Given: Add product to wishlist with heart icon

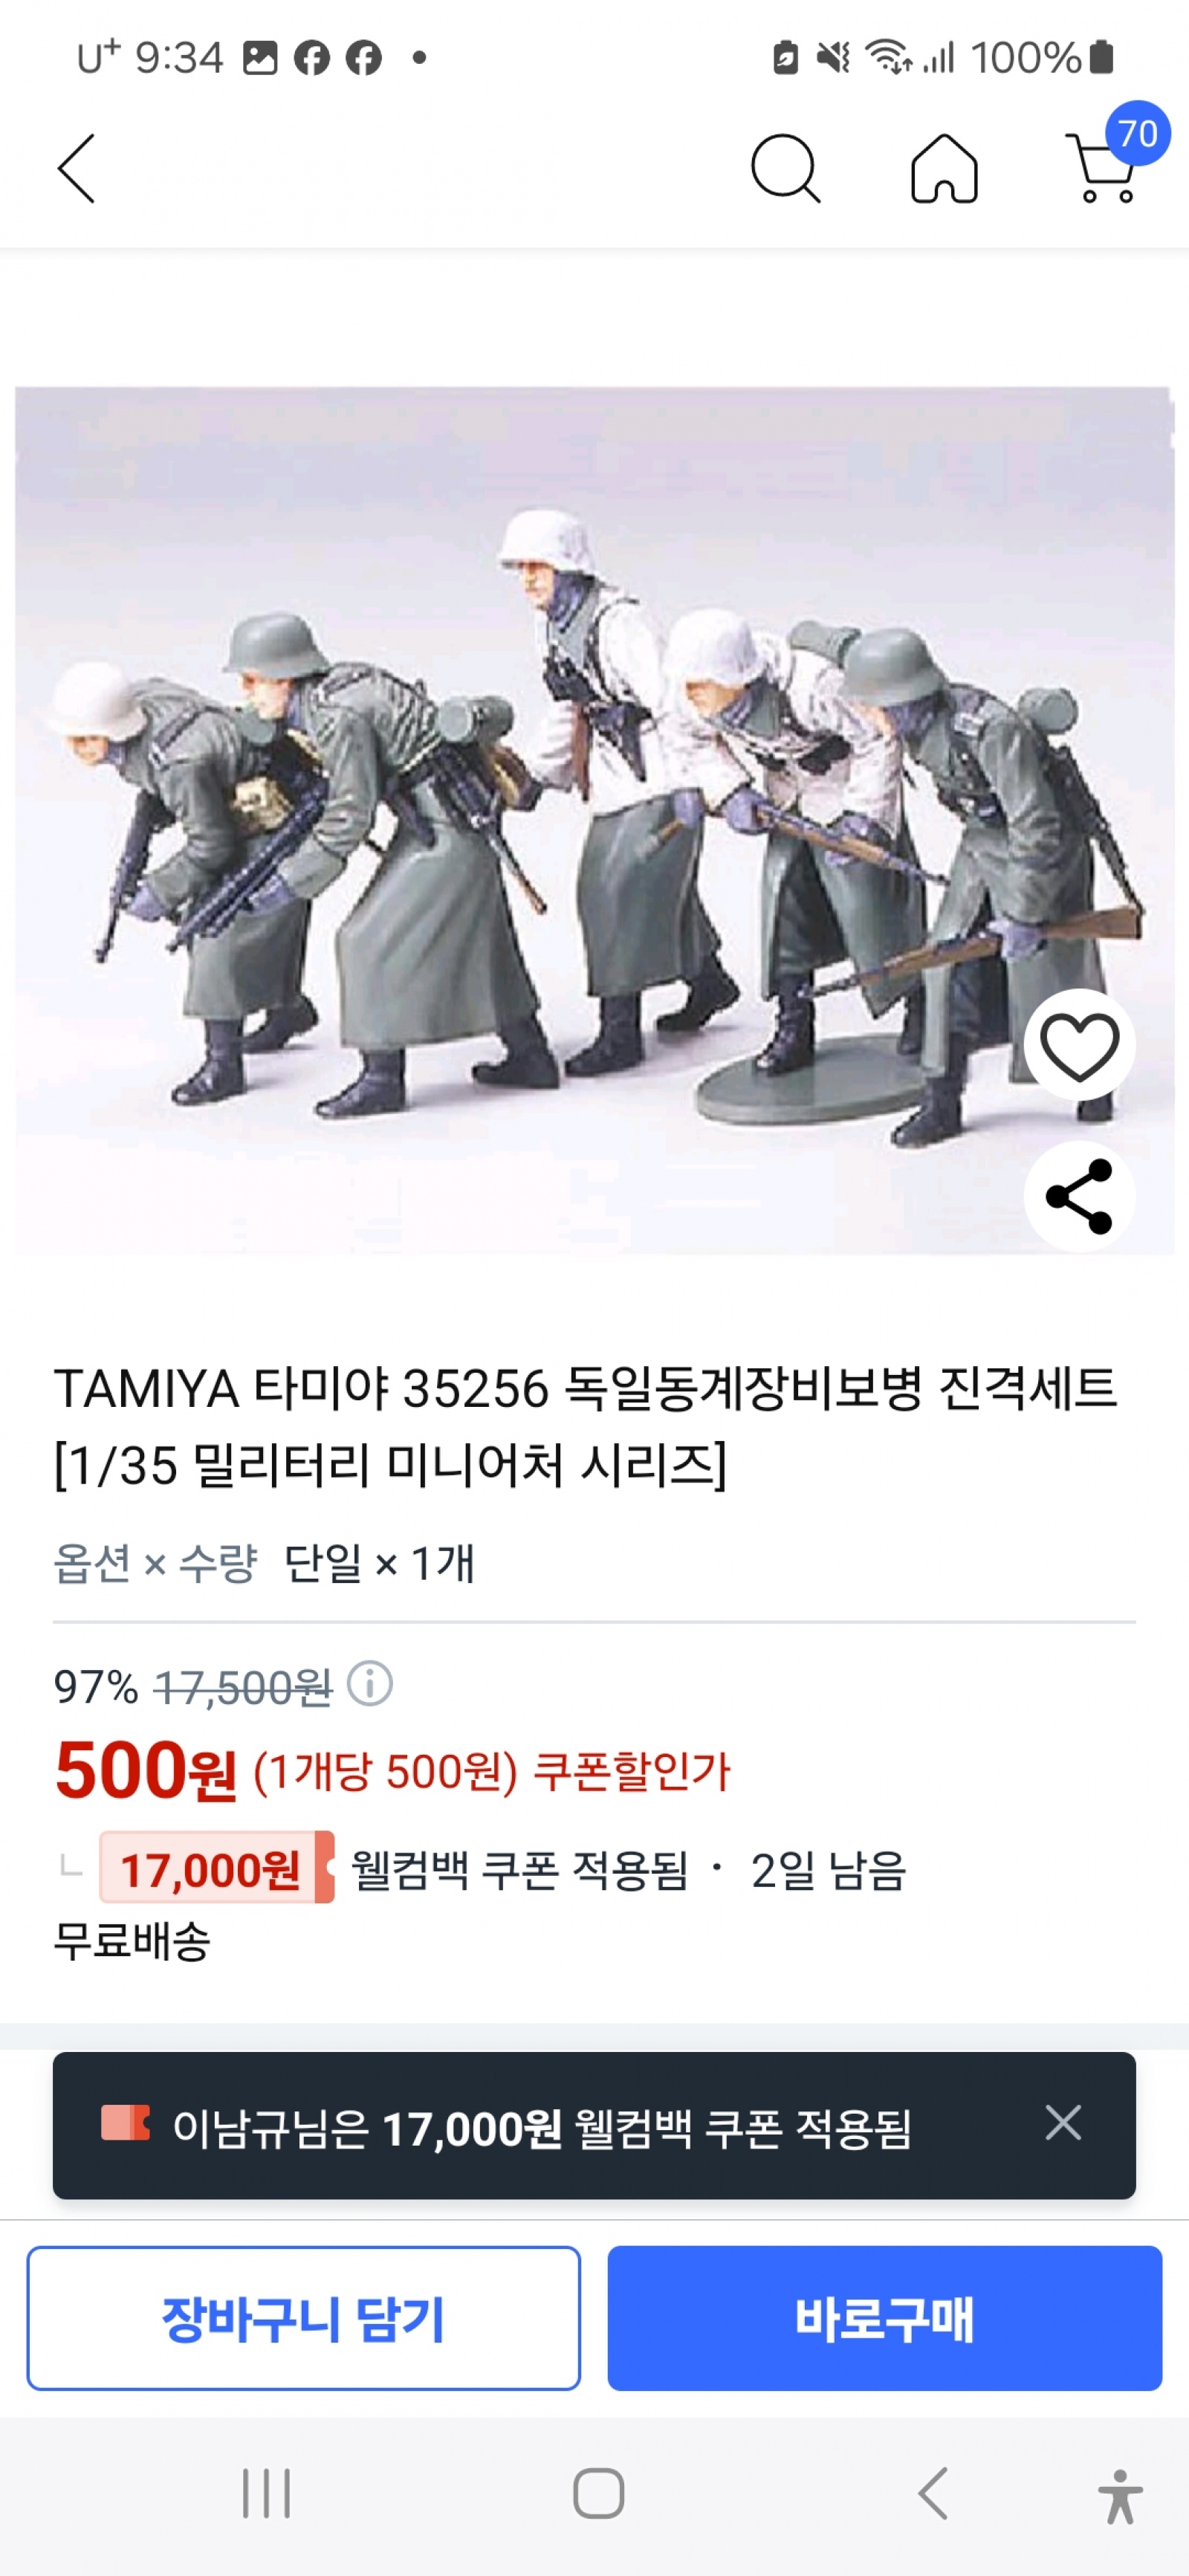Looking at the screenshot, I should point(1079,1045).
